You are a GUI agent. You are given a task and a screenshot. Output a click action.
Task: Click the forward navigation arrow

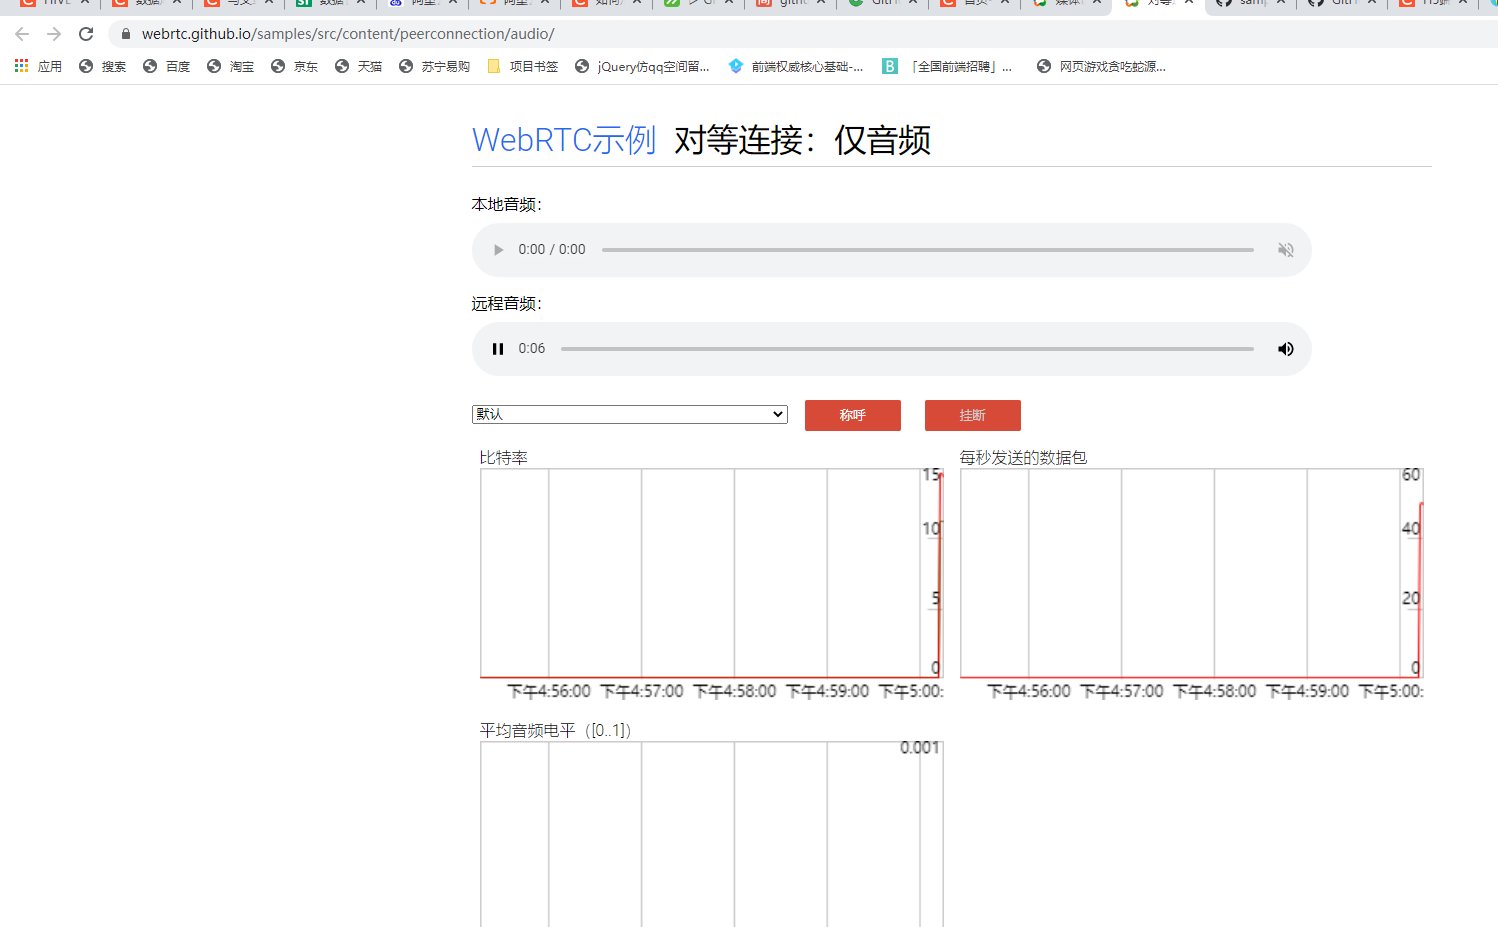pos(54,33)
